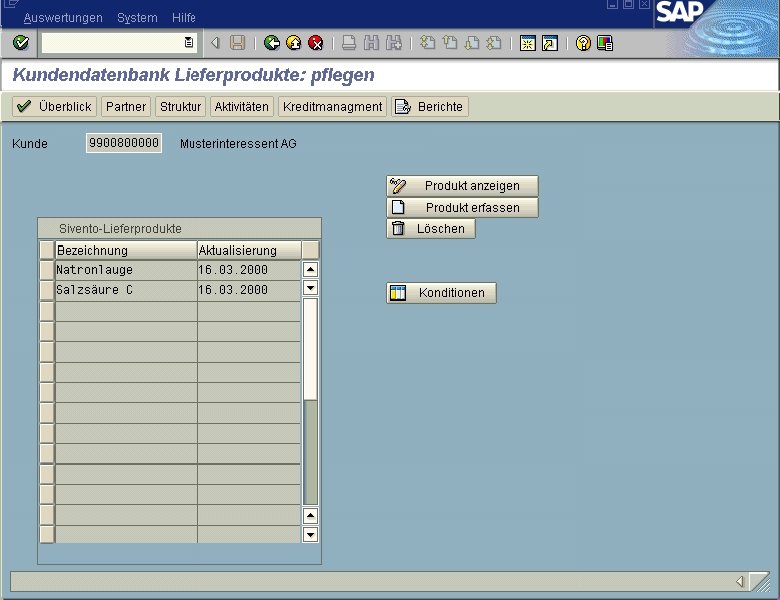Expand the status bar with the triangle arrow

(x=740, y=581)
